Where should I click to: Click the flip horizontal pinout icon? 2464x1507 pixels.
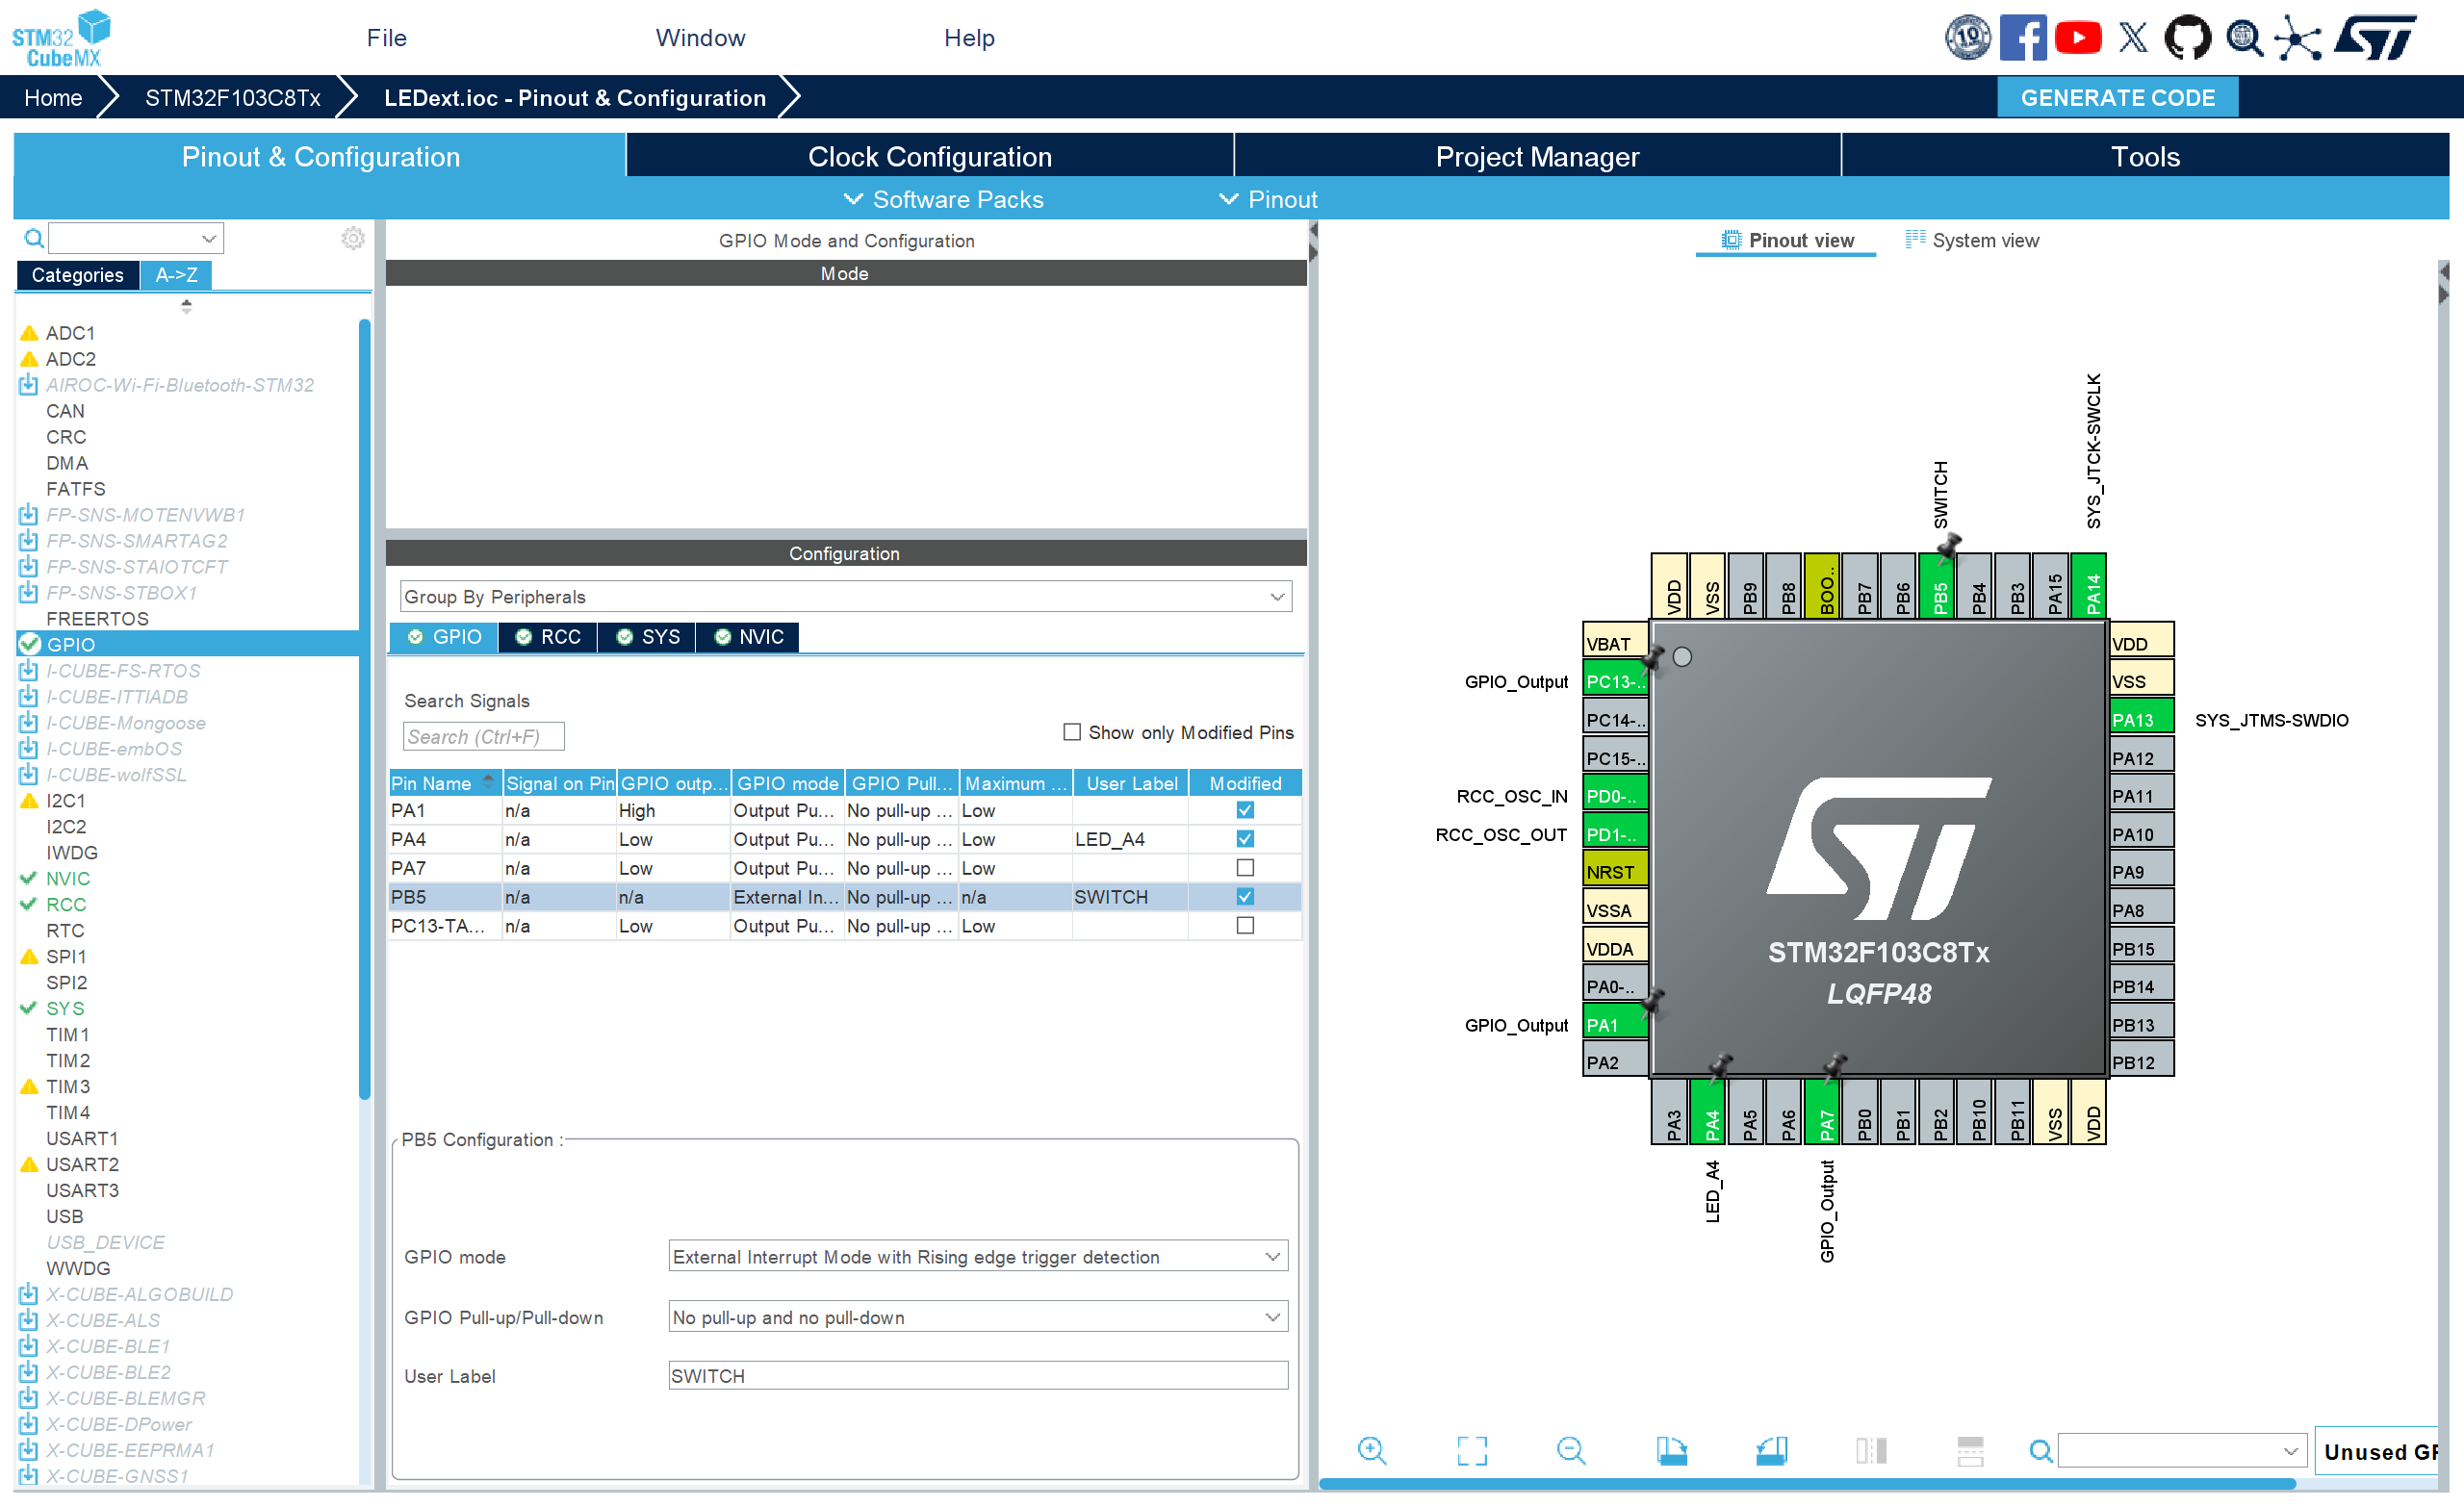pyautogui.click(x=1870, y=1450)
